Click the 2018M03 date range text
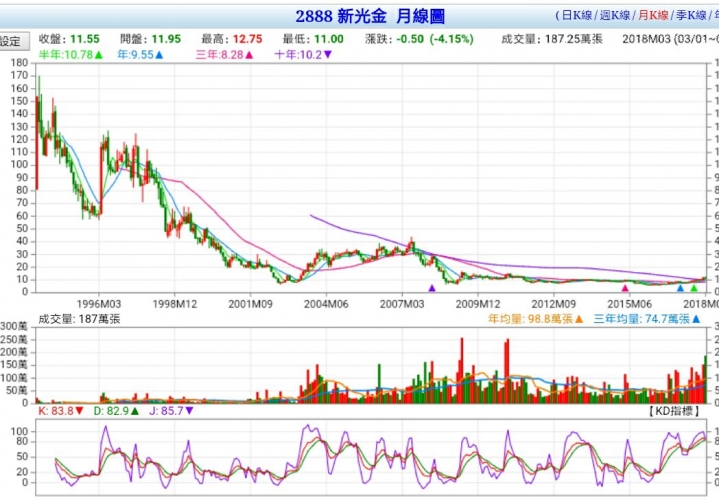Image resolution: width=720 pixels, height=500 pixels. click(x=671, y=39)
